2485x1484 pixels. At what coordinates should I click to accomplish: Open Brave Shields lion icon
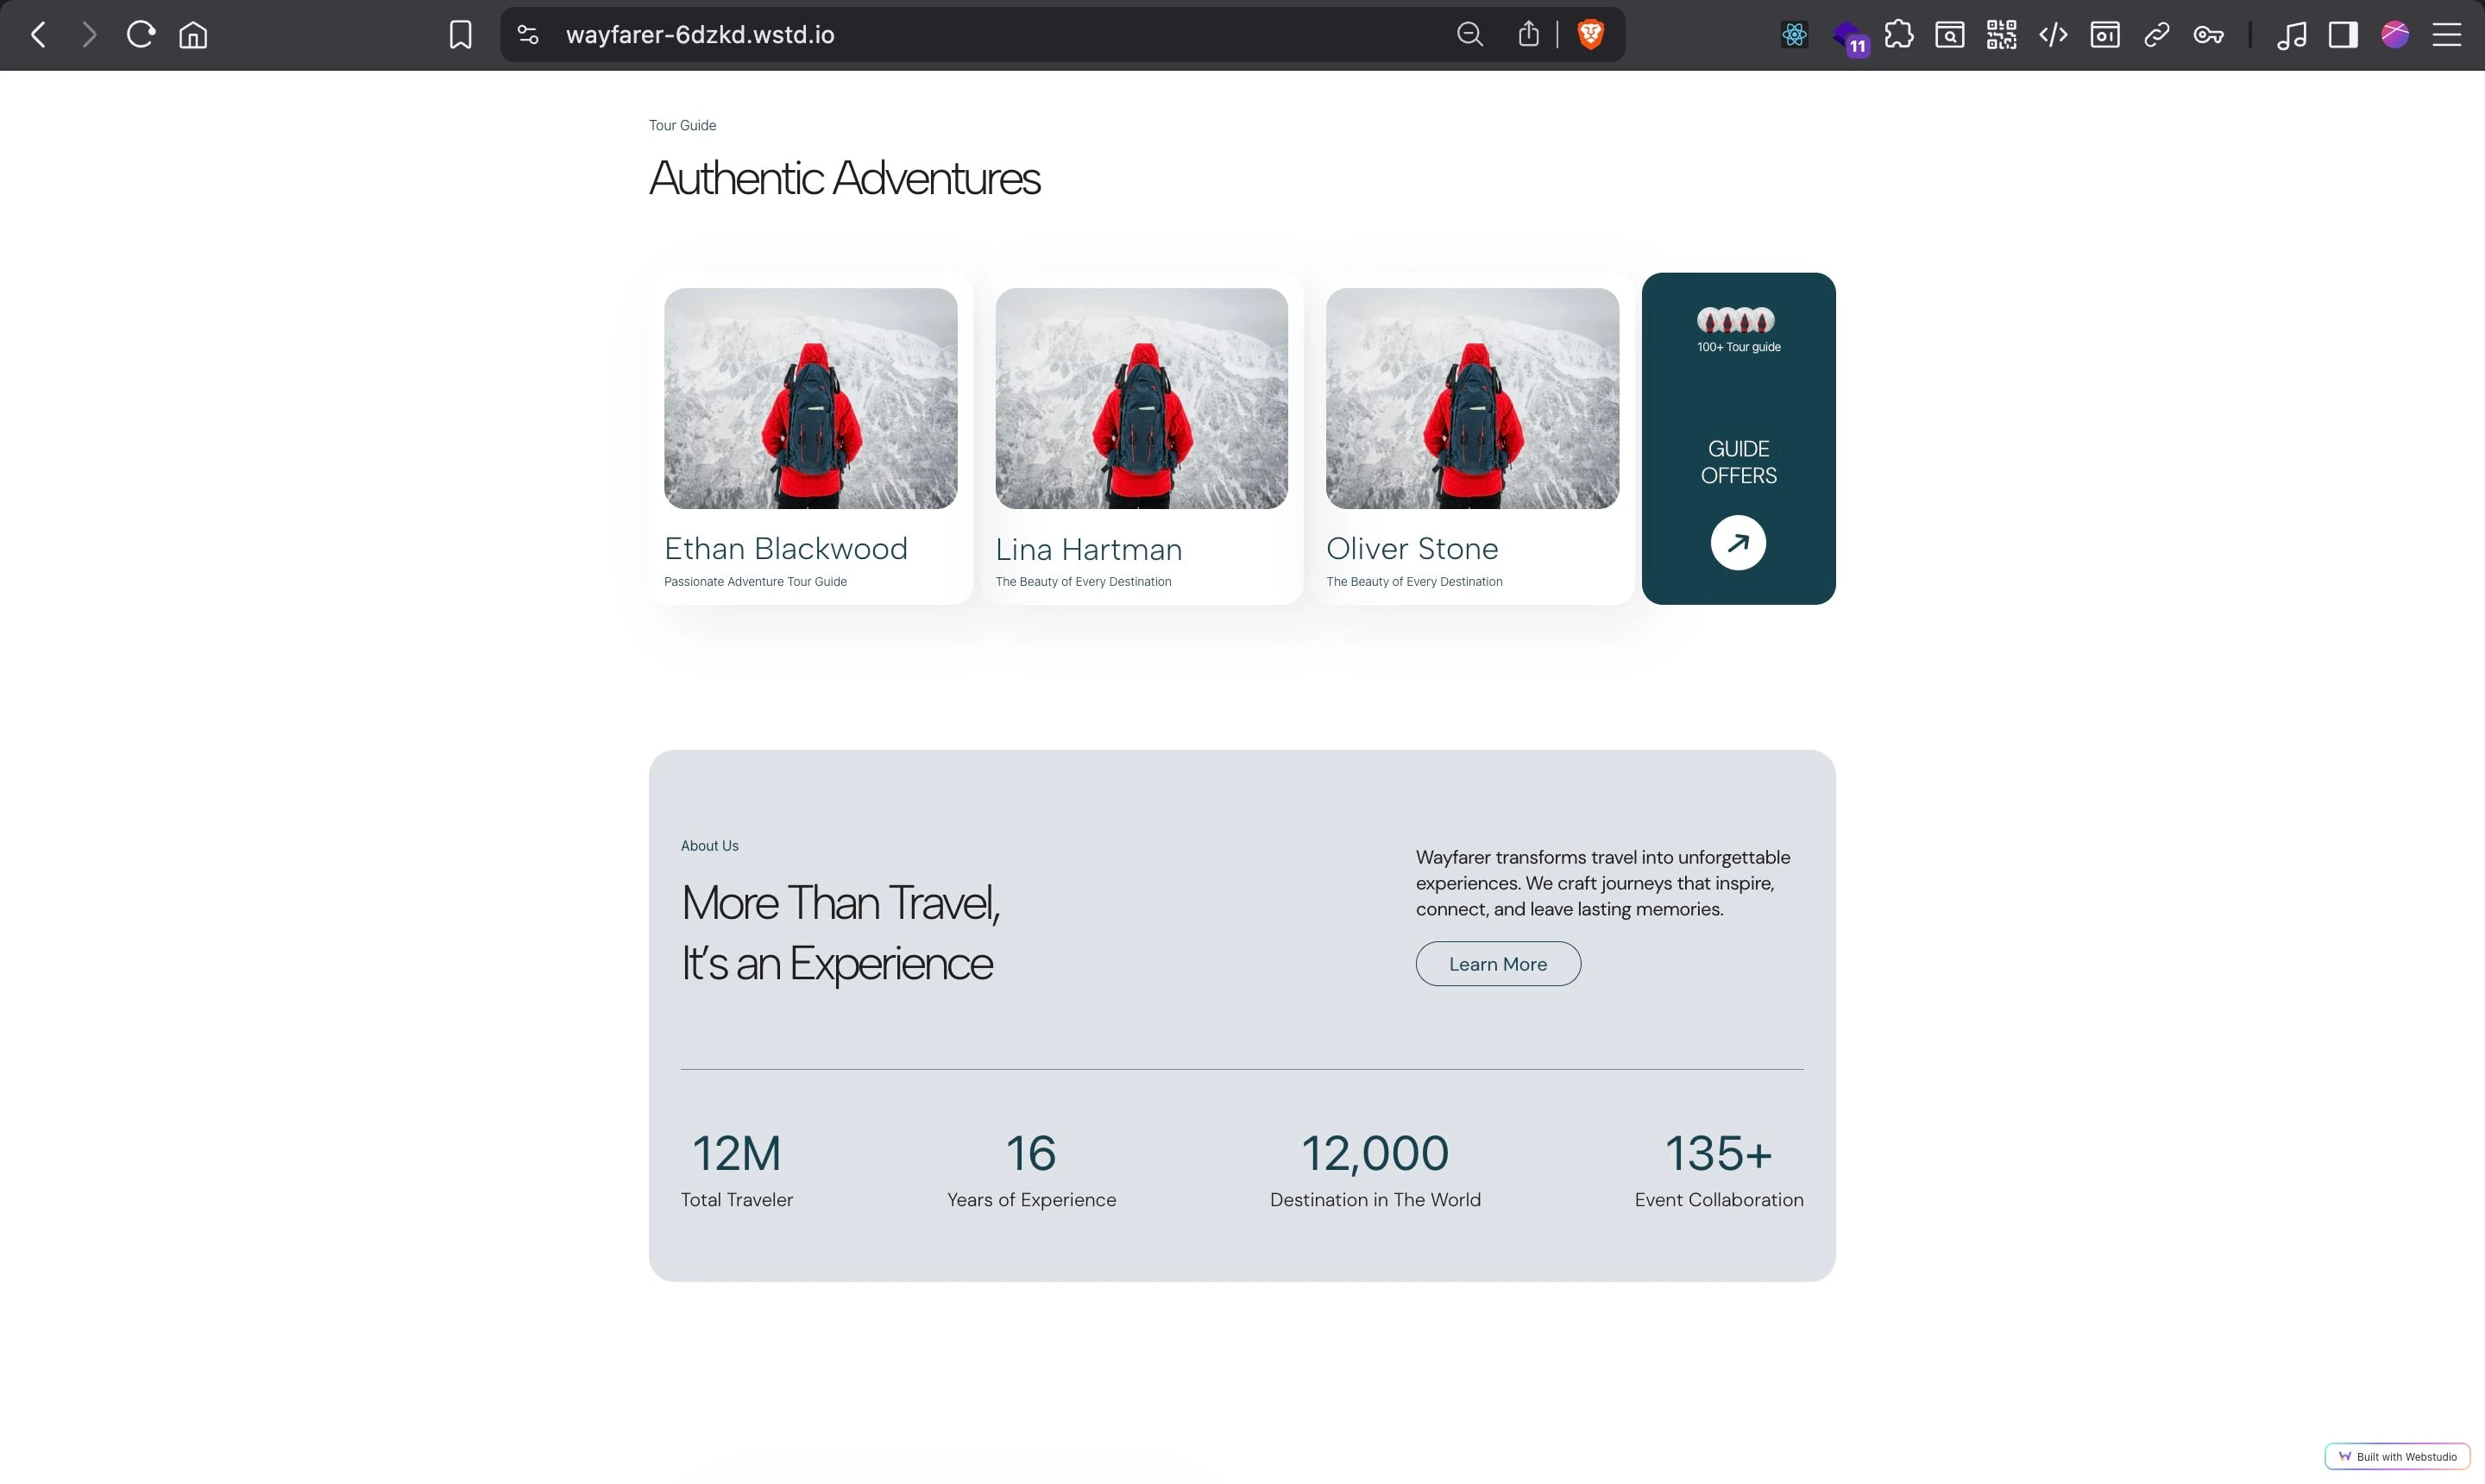tap(1590, 35)
